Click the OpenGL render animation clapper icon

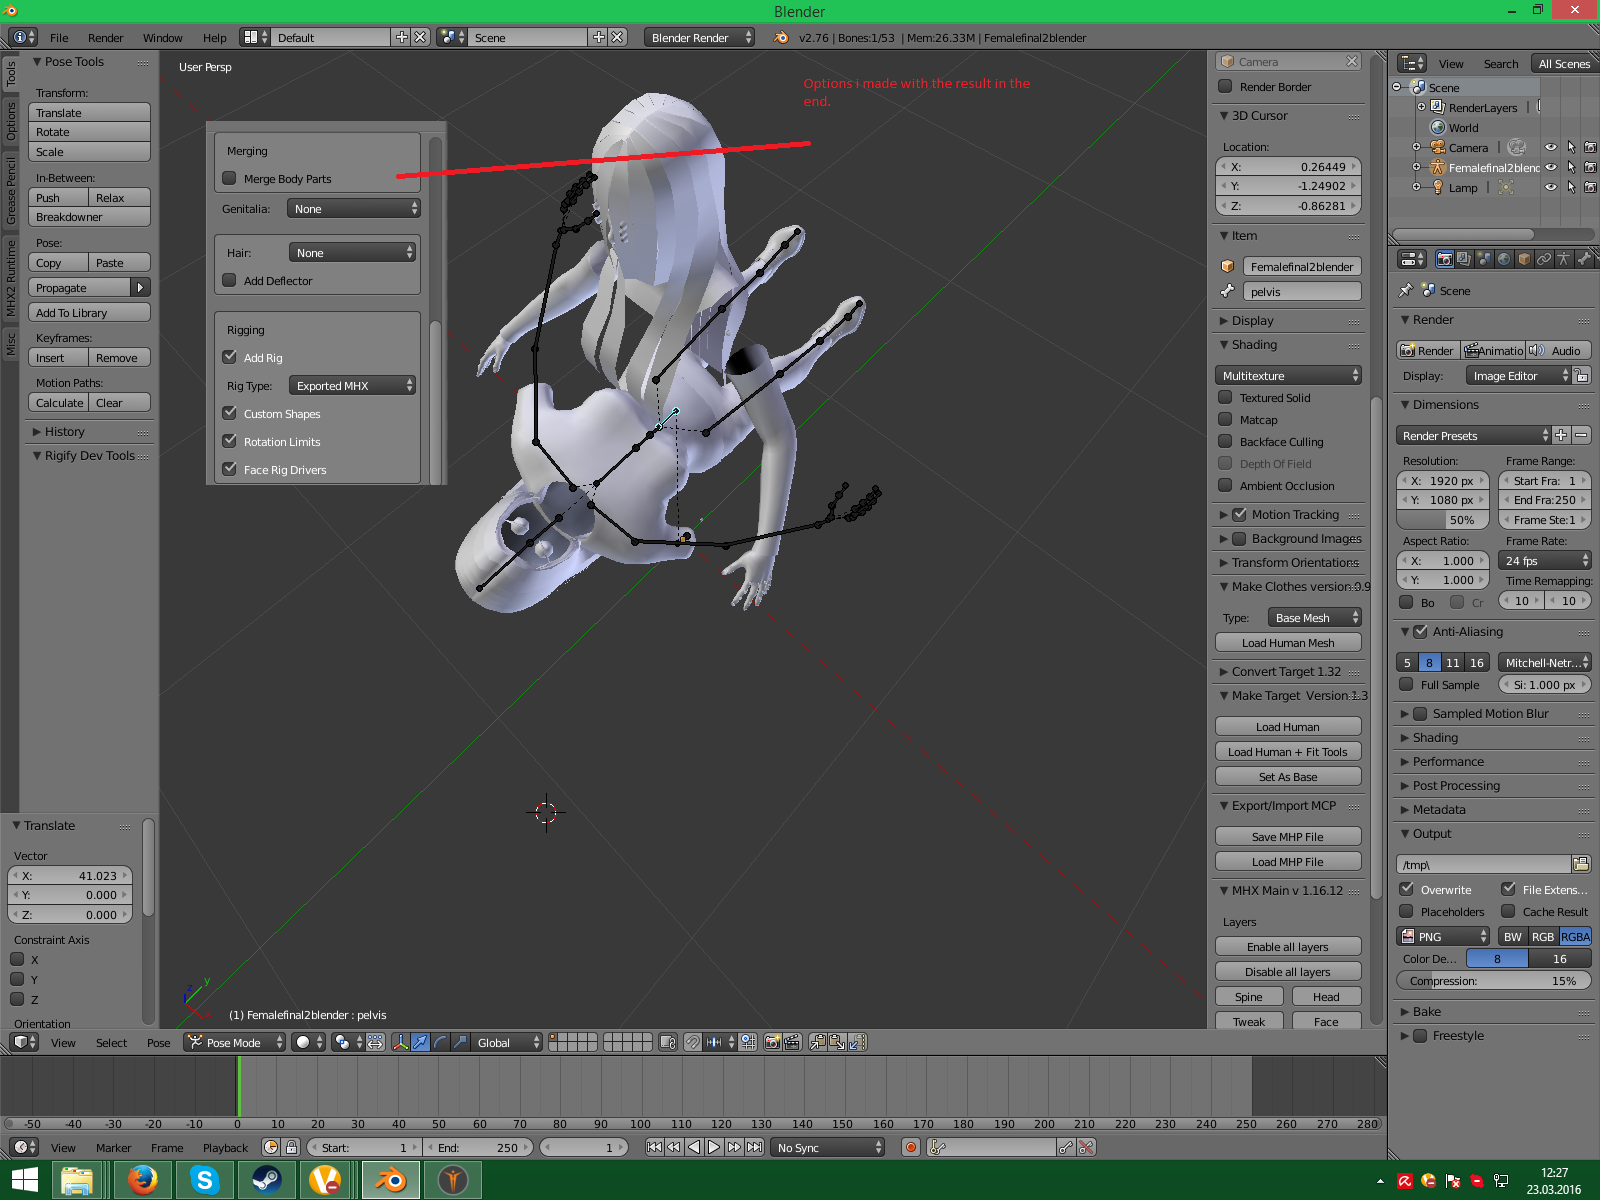[x=792, y=1042]
